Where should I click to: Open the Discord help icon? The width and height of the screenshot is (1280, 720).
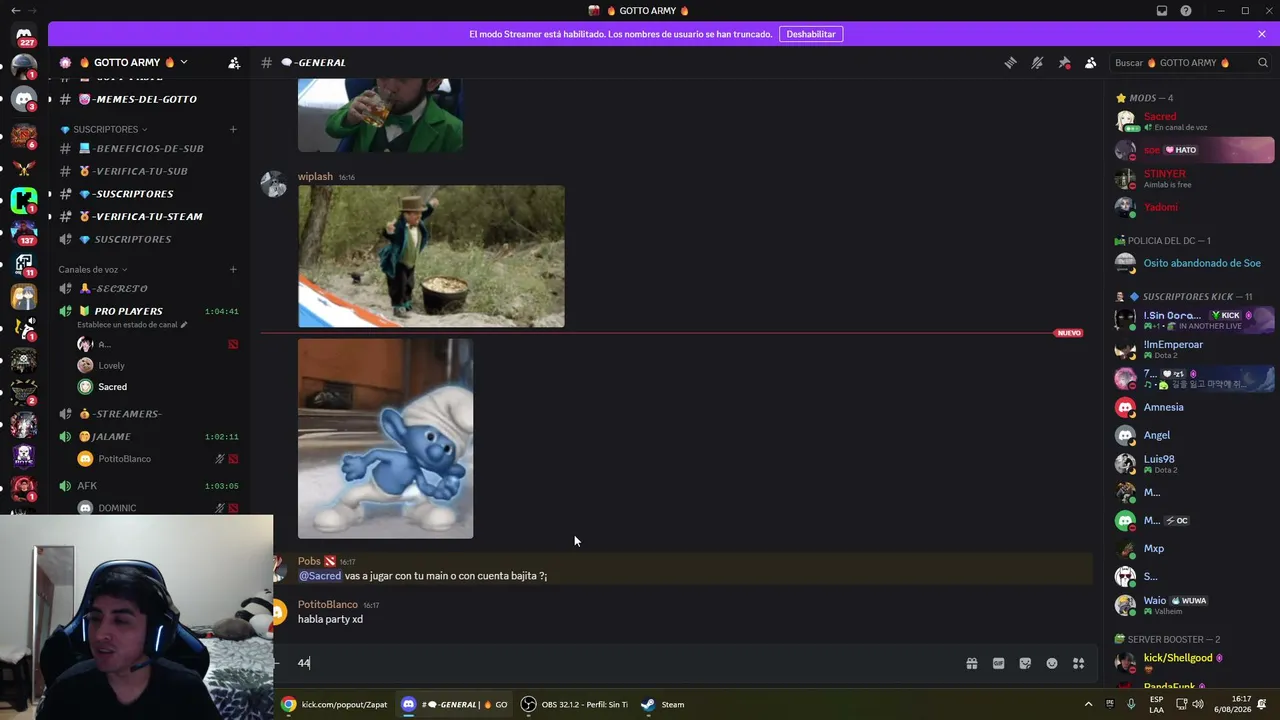[x=1186, y=11]
